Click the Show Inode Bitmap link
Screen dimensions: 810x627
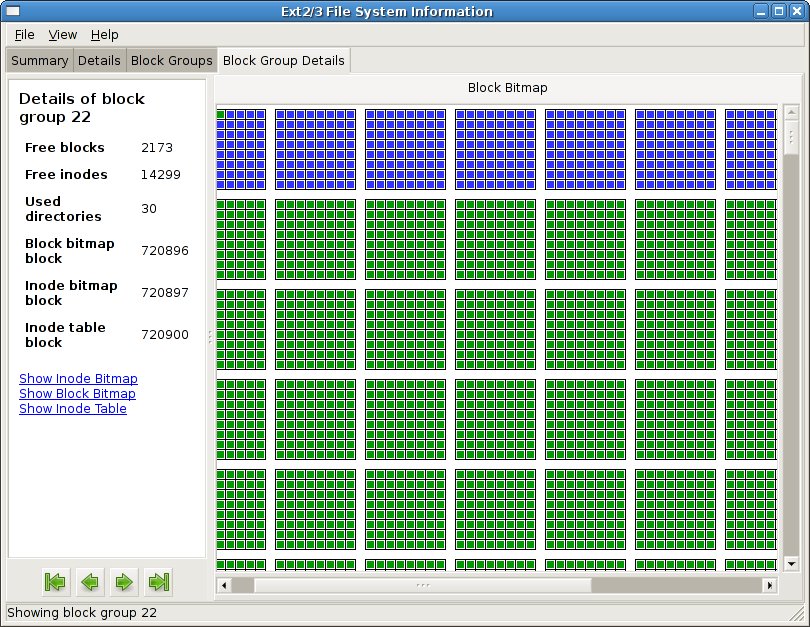point(78,379)
